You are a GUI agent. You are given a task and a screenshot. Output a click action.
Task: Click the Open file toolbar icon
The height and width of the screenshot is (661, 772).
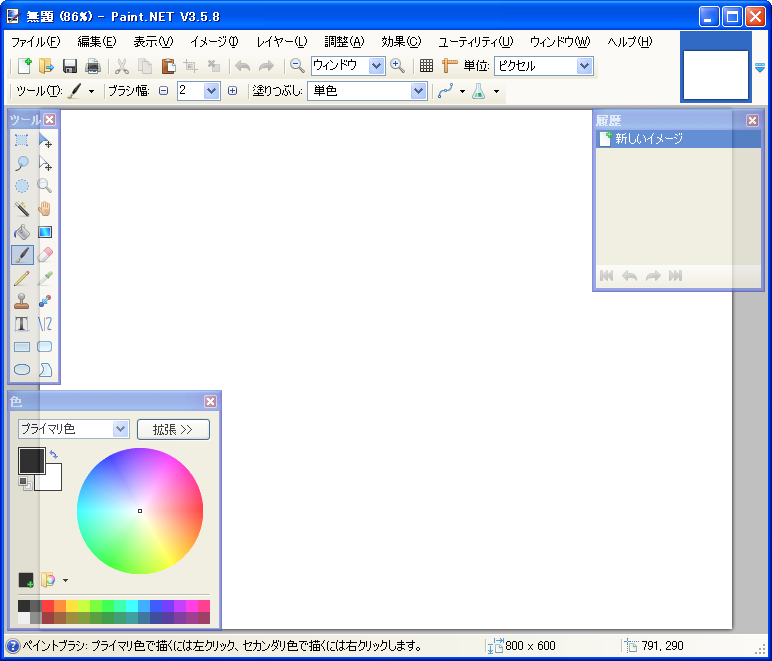[46, 65]
